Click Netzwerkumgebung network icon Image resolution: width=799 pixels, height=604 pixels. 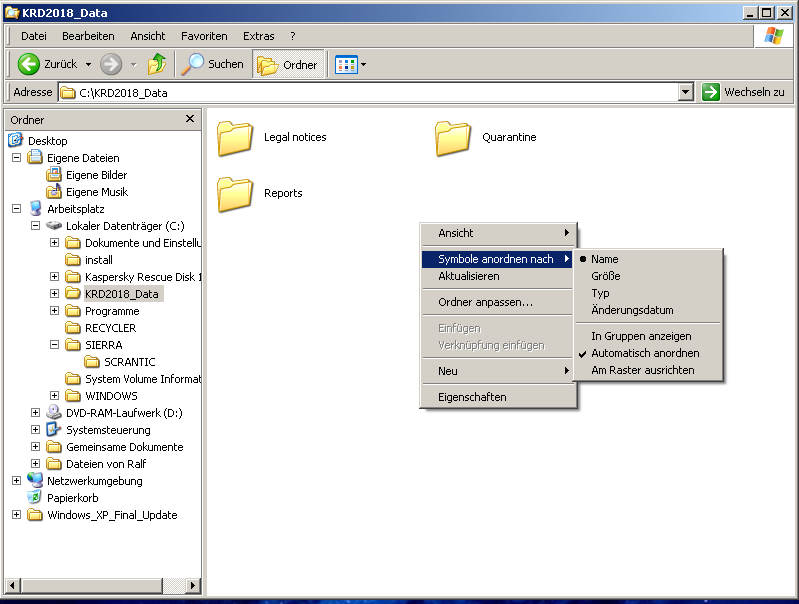click(x=35, y=480)
